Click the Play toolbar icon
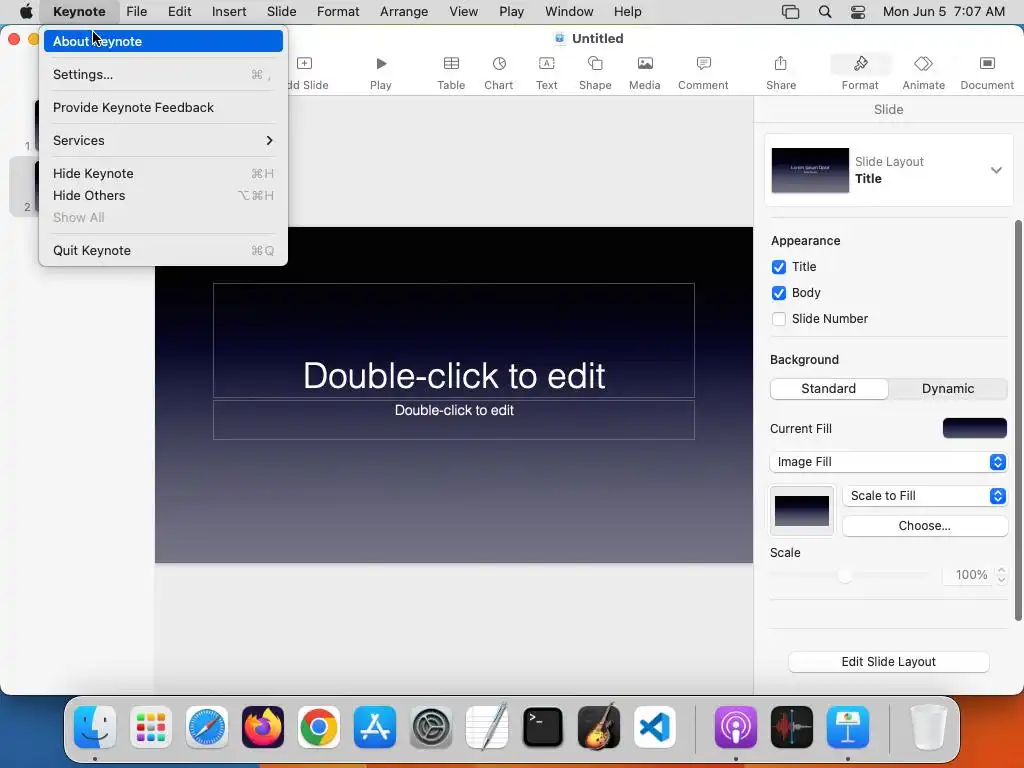The image size is (1024, 768). point(381,64)
